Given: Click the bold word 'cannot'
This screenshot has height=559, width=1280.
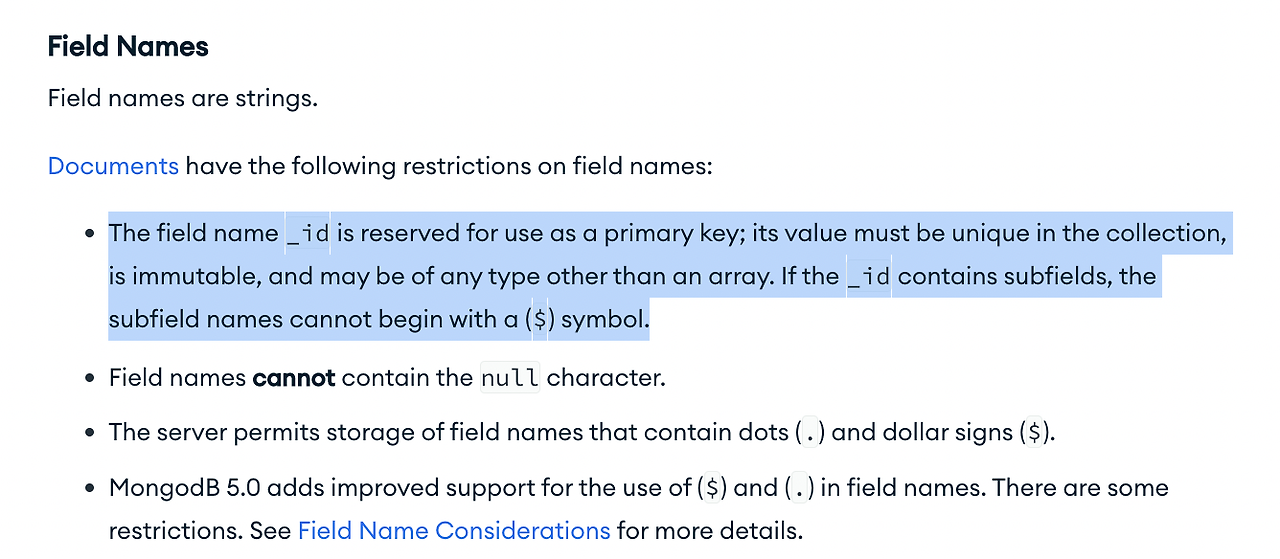Looking at the screenshot, I should (x=294, y=378).
